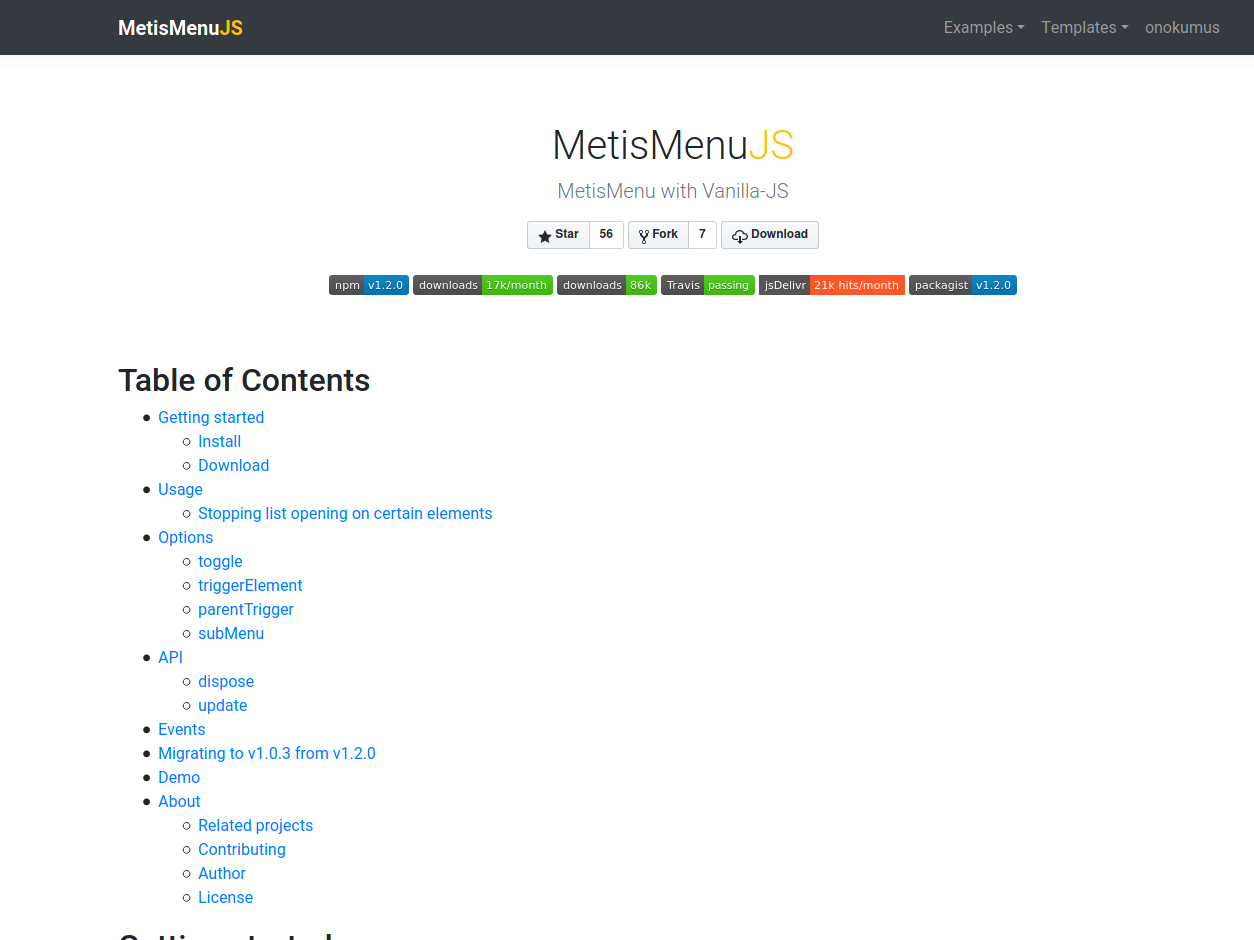Click the GitHub Star button

[x=558, y=235]
